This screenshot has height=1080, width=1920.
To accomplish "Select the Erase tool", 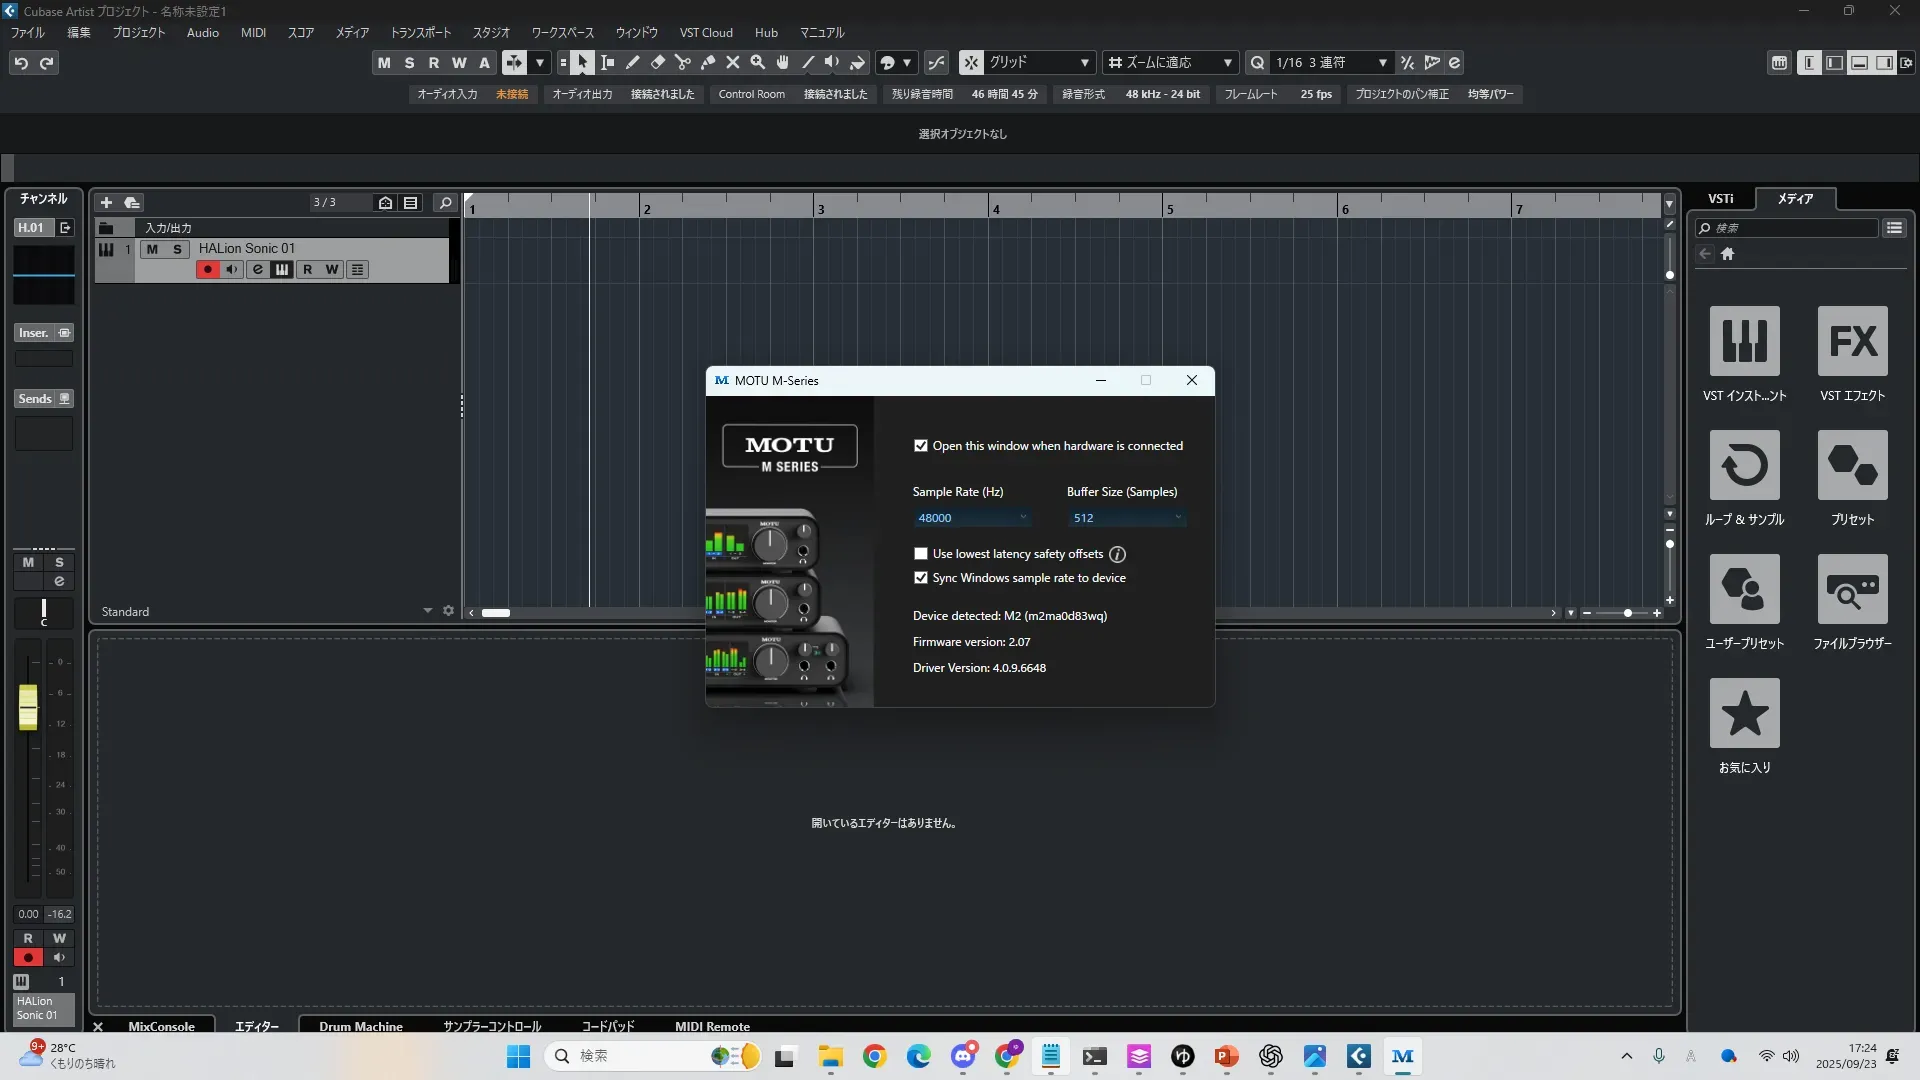I will coord(657,63).
